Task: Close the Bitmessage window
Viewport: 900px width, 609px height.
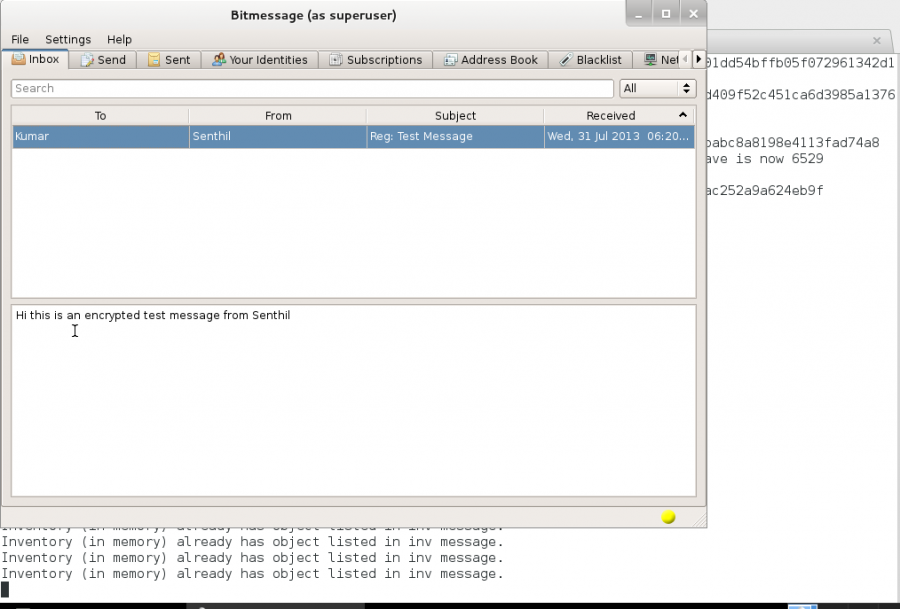Action: click(693, 14)
